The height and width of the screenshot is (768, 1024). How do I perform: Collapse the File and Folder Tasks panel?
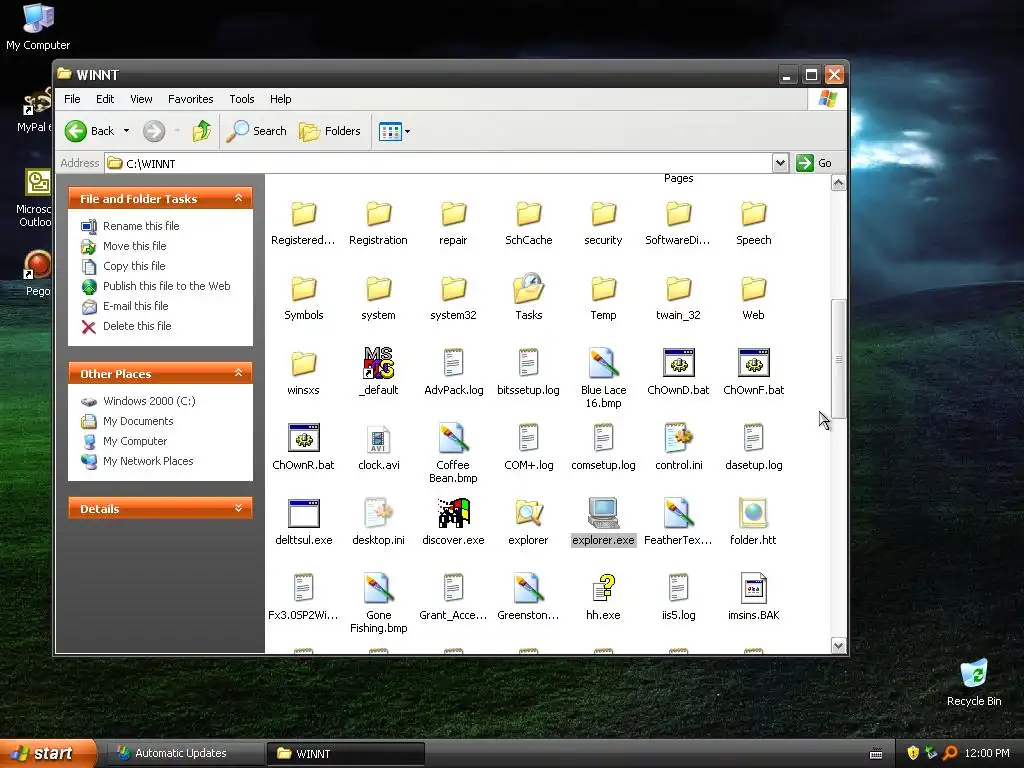(238, 198)
